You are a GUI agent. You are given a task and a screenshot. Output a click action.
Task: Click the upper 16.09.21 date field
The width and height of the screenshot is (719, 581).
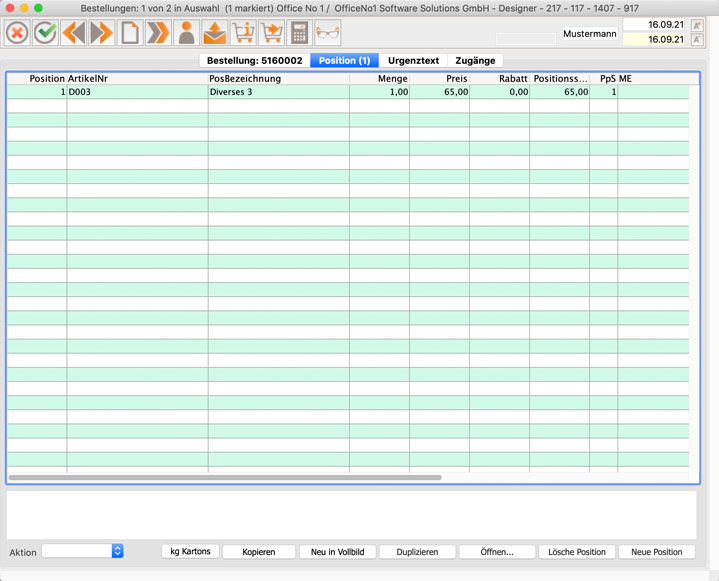pyautogui.click(x=656, y=25)
